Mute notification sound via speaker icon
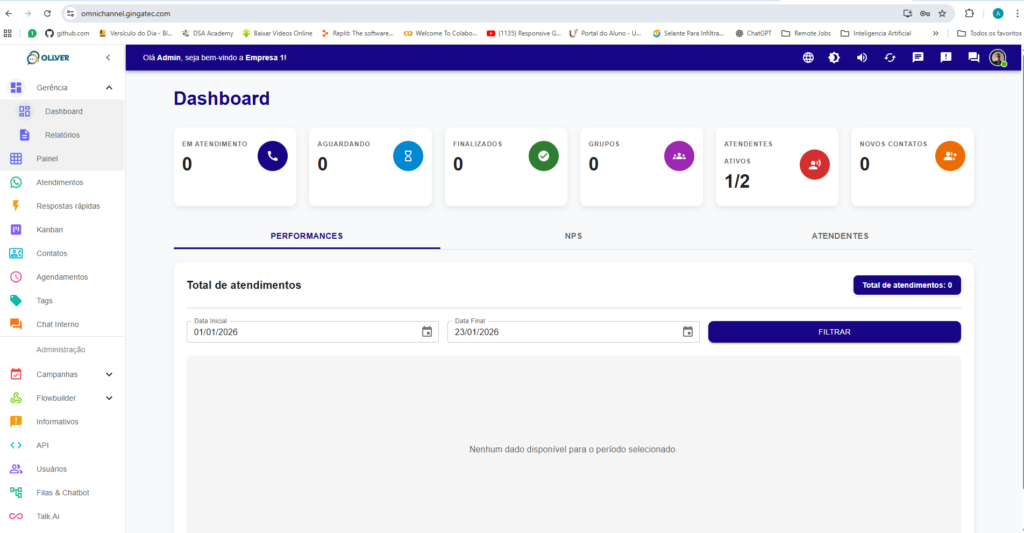The width and height of the screenshot is (1024, 533). (862, 58)
